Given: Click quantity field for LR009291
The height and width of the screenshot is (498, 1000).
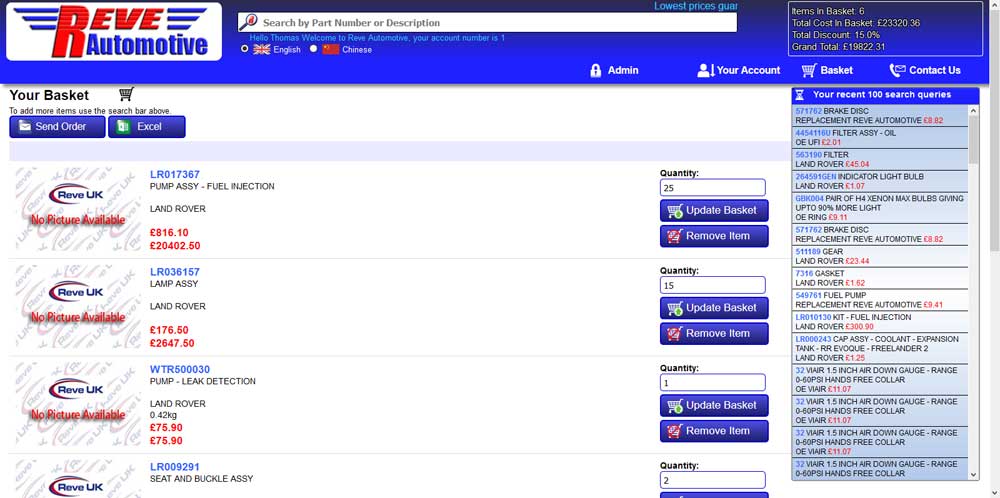Looking at the screenshot, I should pos(713,480).
